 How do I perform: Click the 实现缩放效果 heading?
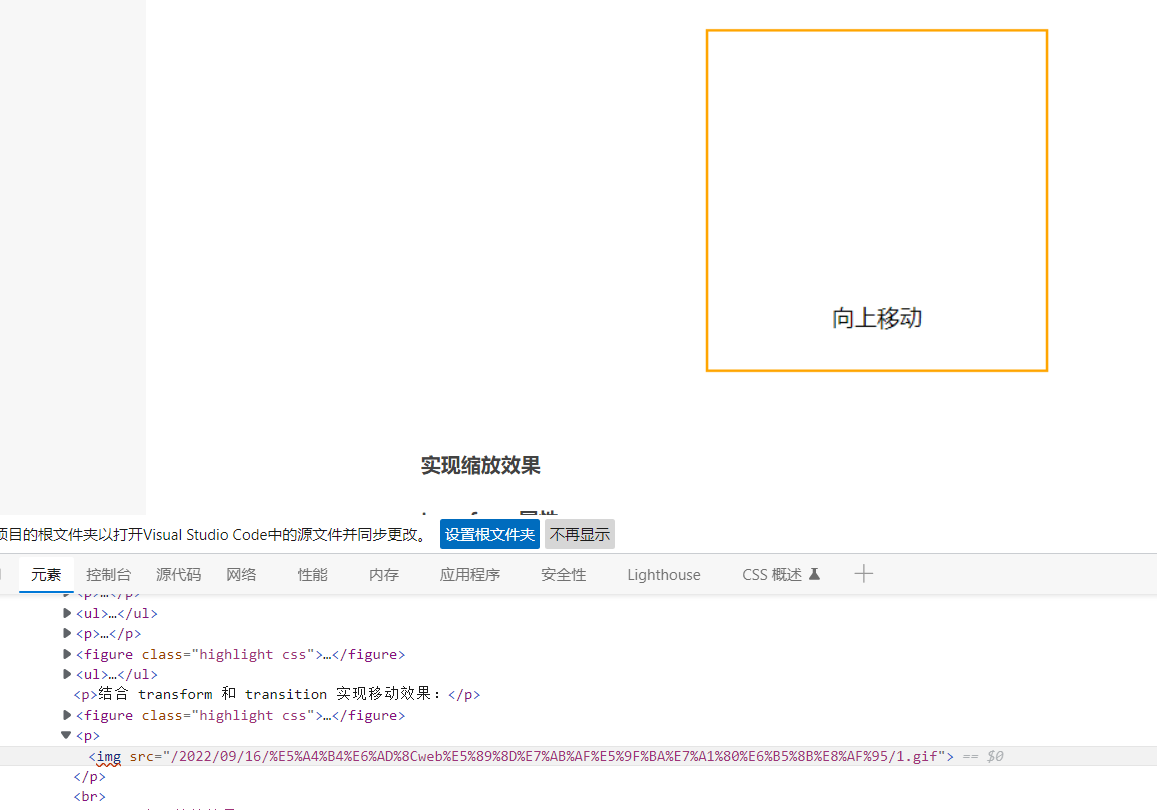[481, 465]
